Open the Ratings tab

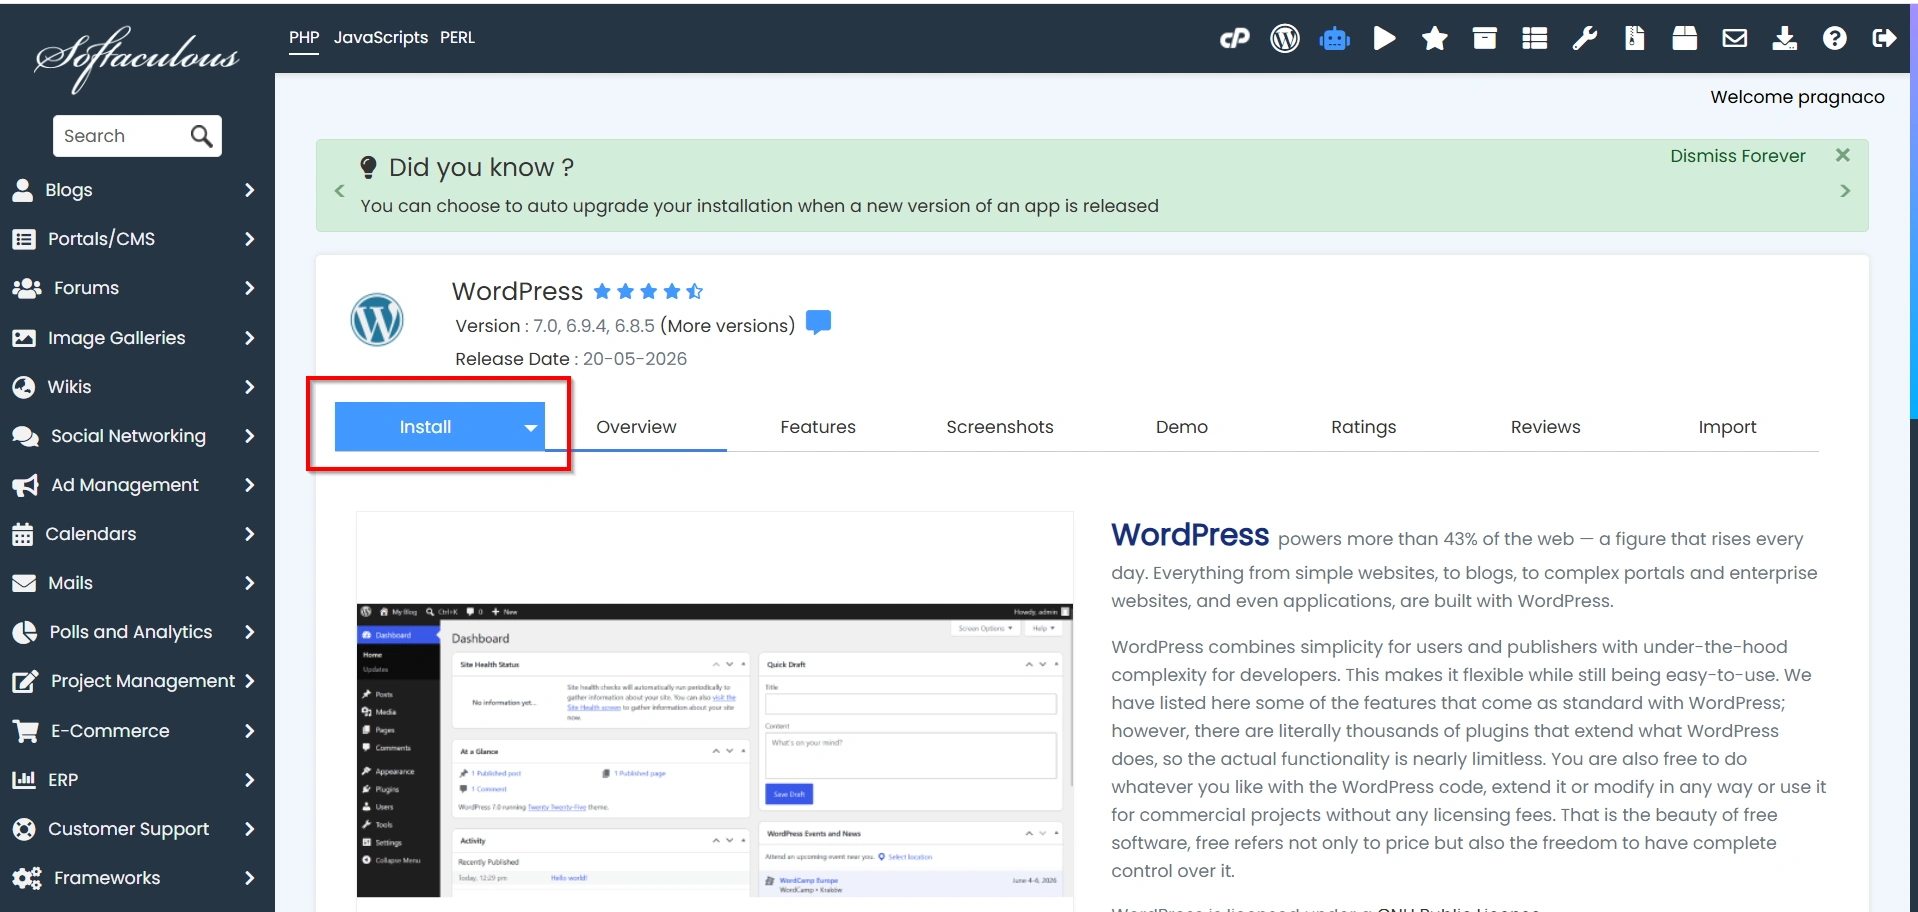pos(1364,427)
